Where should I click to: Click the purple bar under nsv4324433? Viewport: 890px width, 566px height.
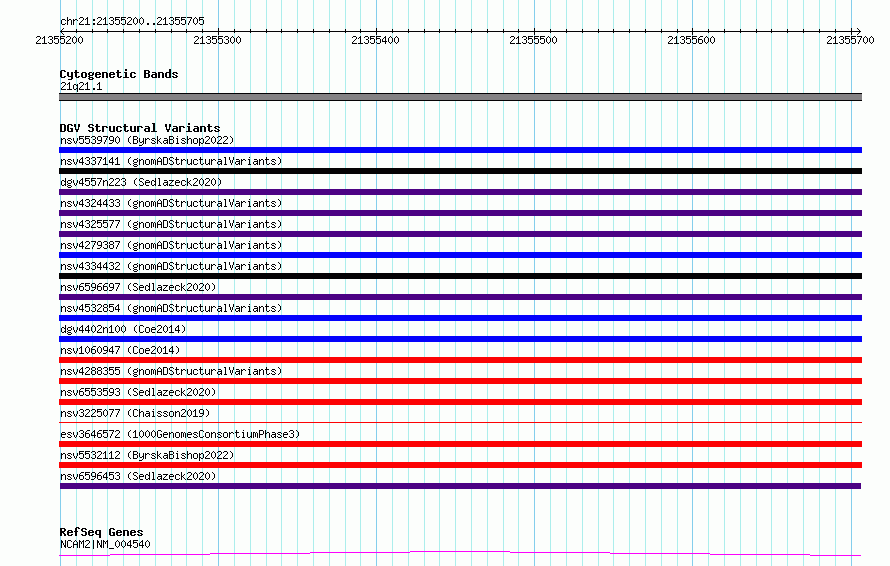(460, 213)
